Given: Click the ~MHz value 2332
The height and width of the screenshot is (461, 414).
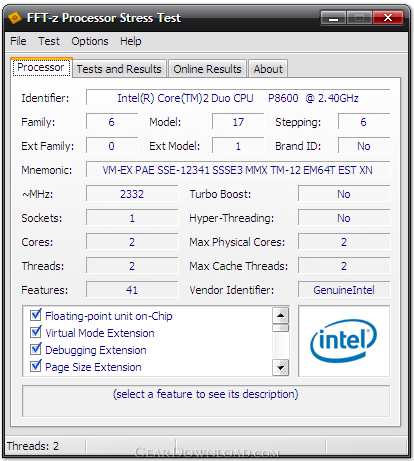Looking at the screenshot, I should pos(132,194).
